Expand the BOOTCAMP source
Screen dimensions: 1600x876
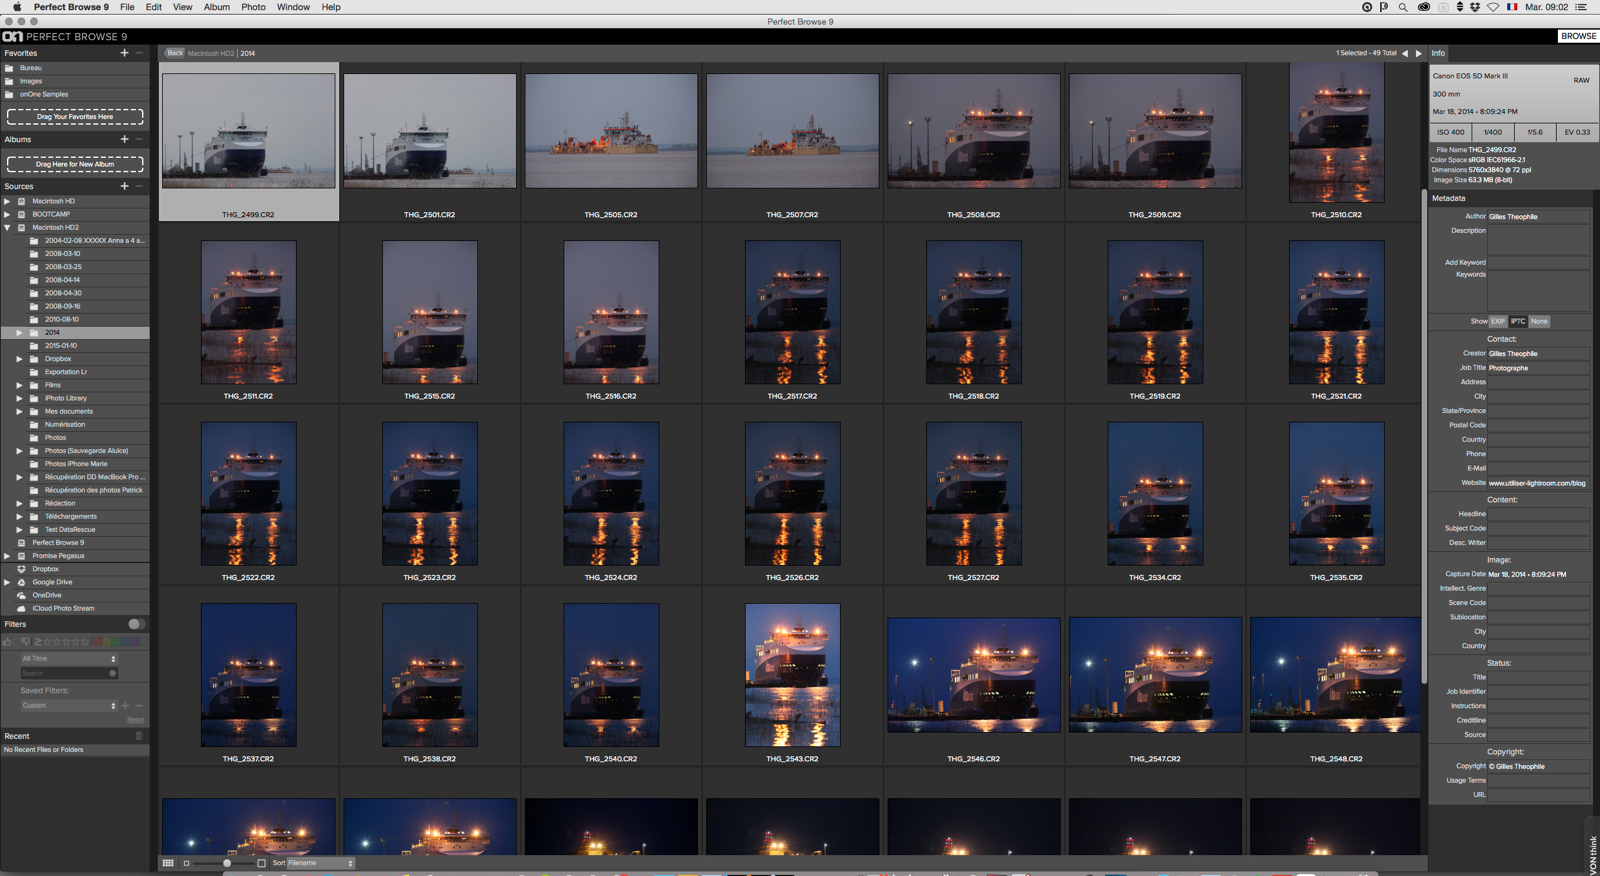coord(7,214)
